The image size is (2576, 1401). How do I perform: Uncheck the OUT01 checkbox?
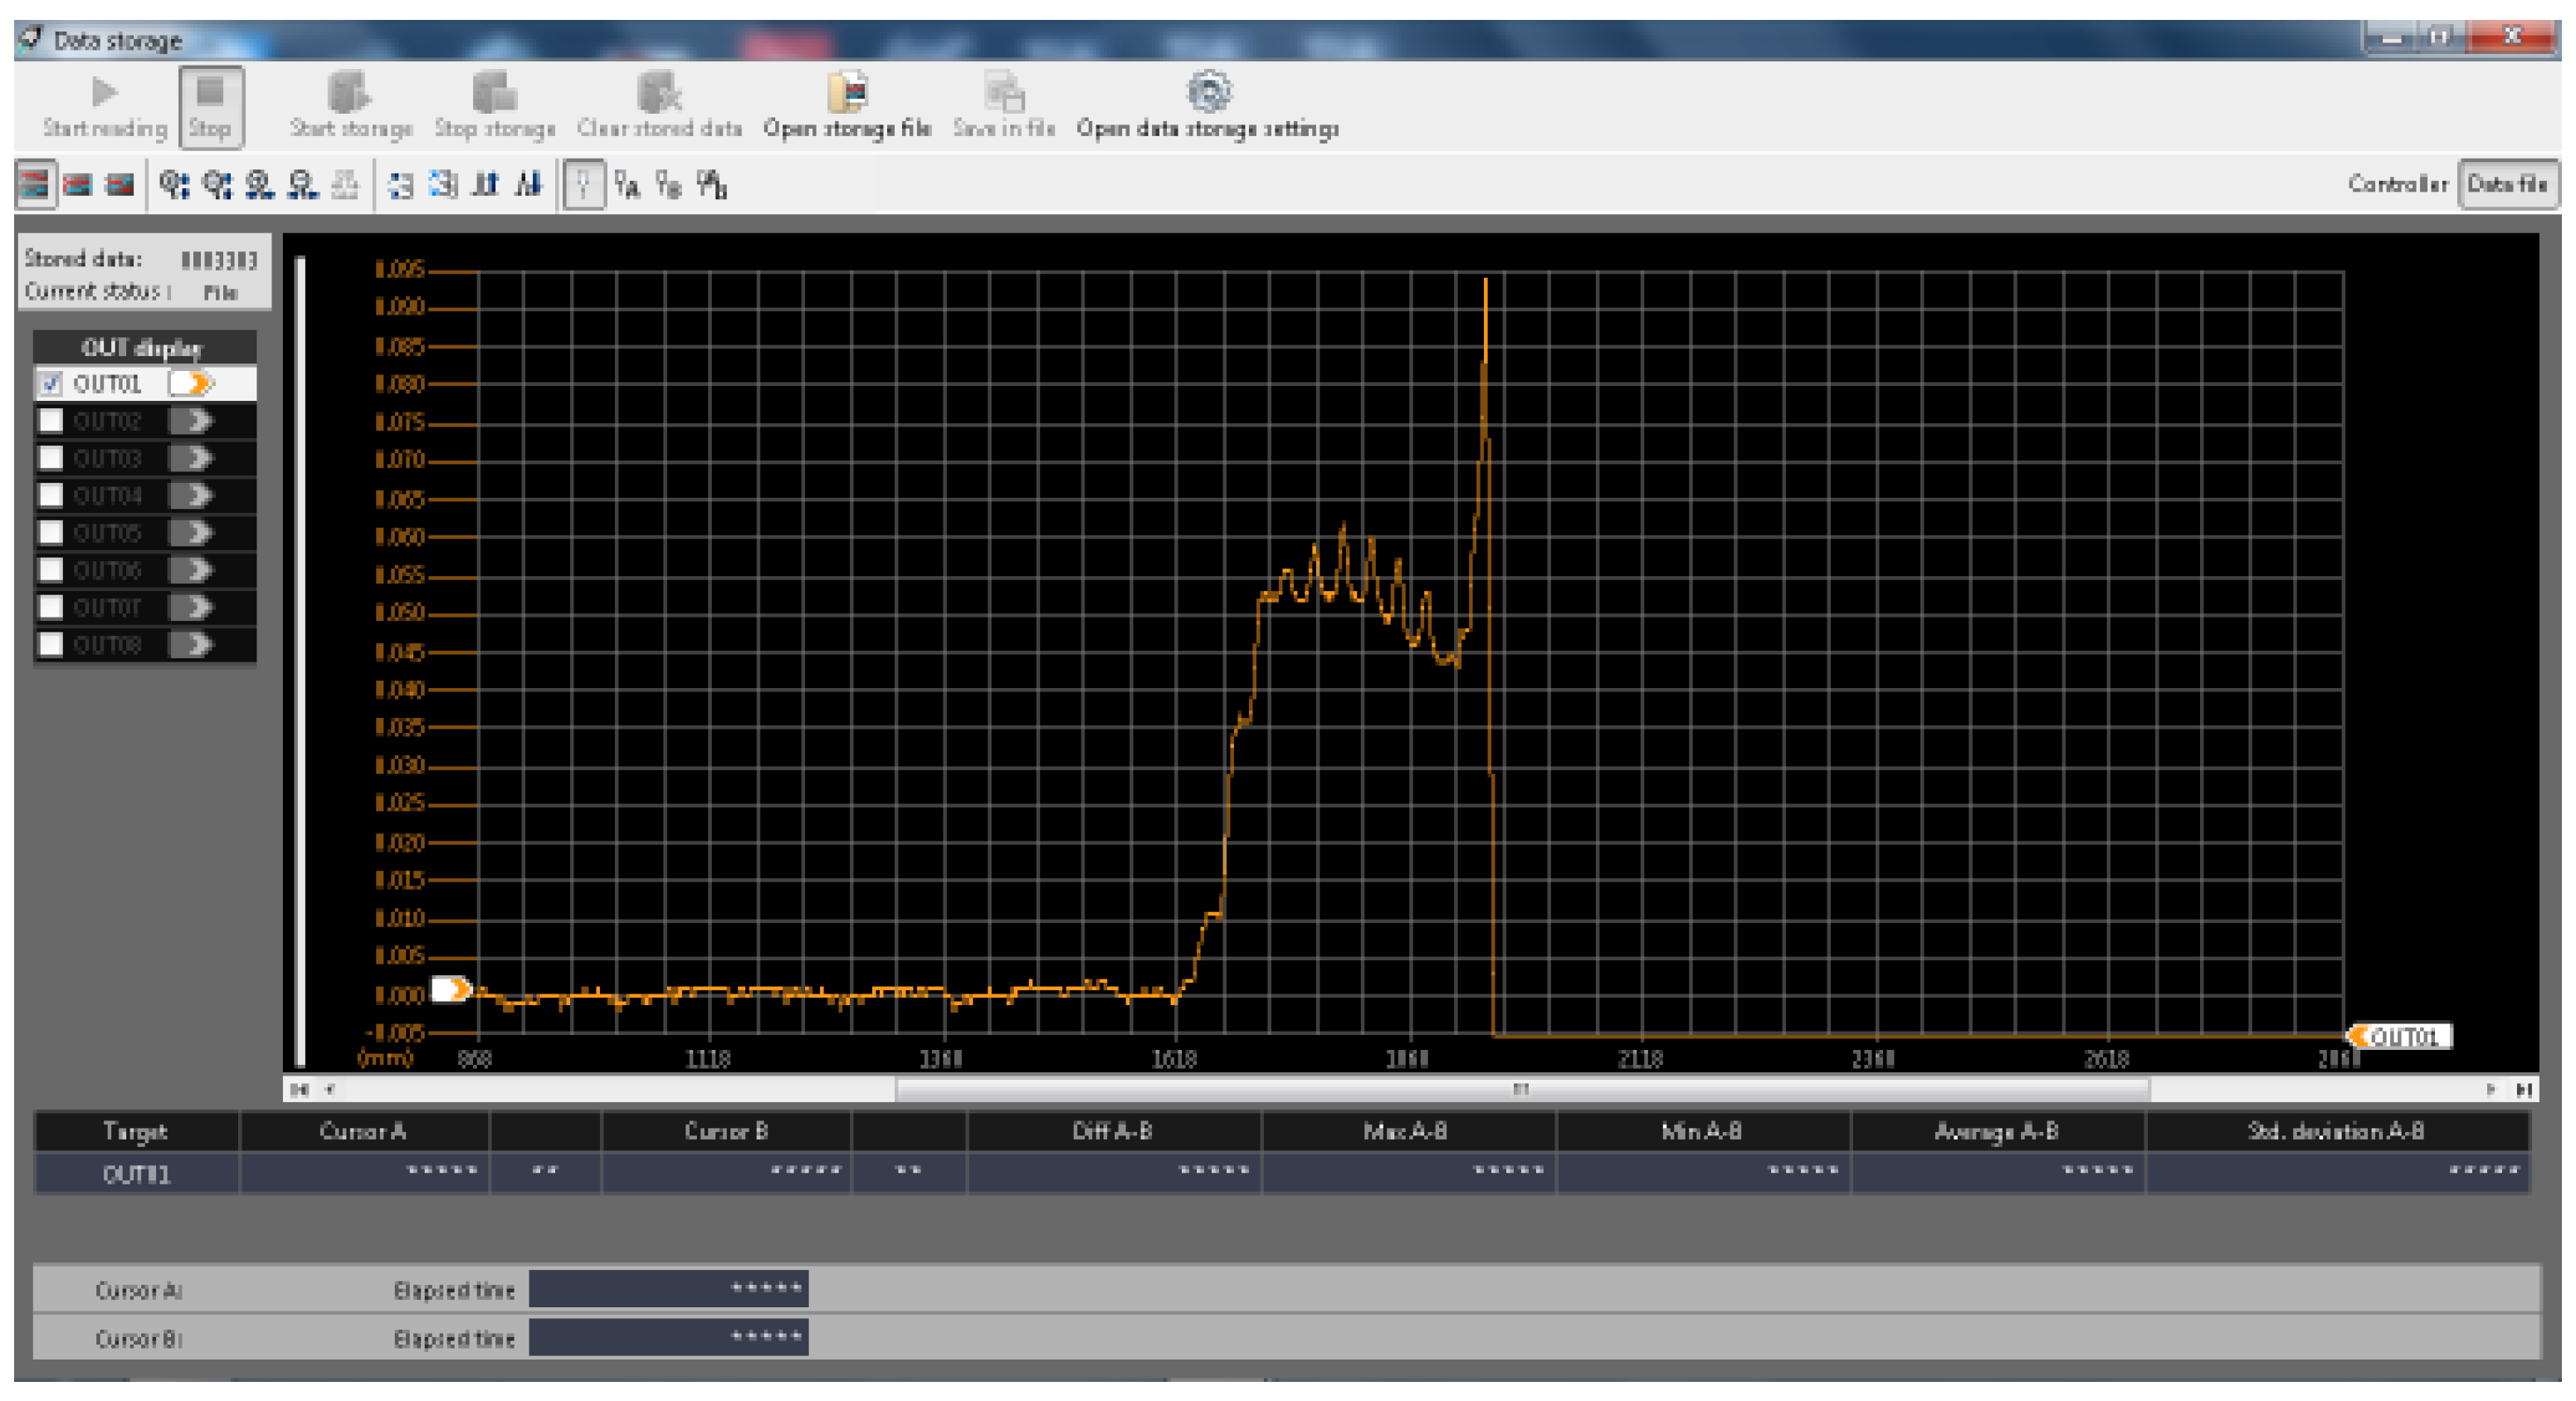pyautogui.click(x=51, y=384)
